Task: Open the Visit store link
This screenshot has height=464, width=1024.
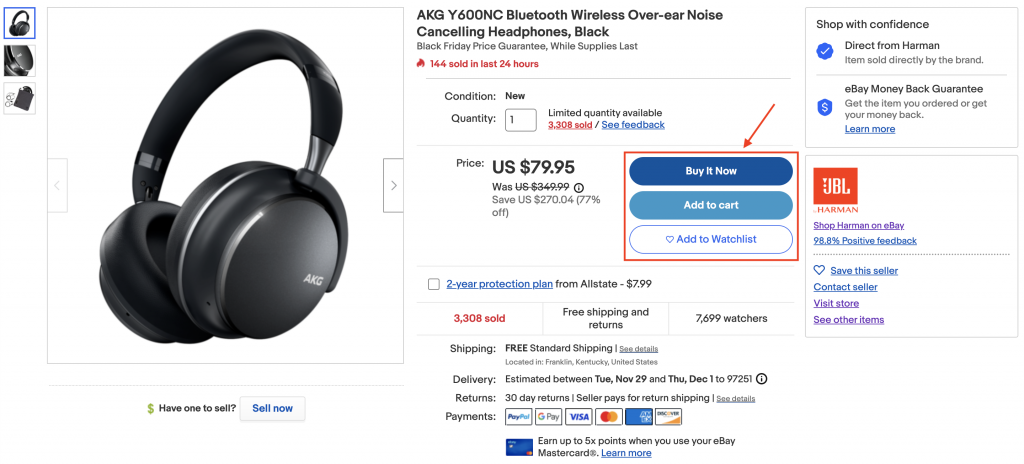Action: (x=836, y=303)
